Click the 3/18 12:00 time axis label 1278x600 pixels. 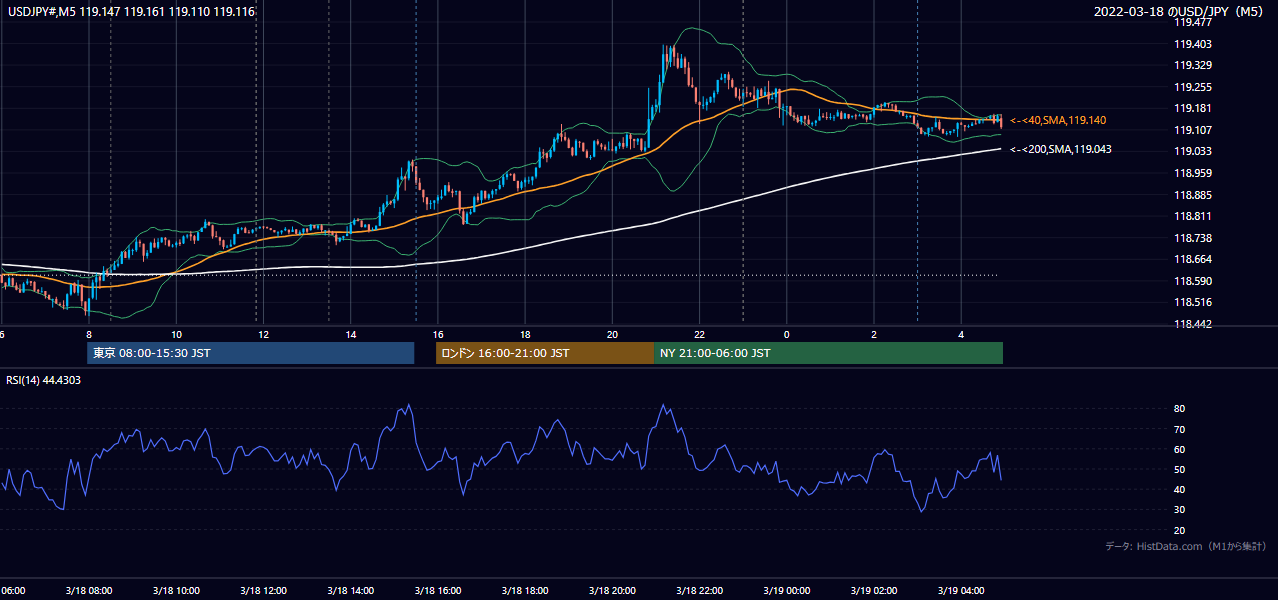click(263, 590)
